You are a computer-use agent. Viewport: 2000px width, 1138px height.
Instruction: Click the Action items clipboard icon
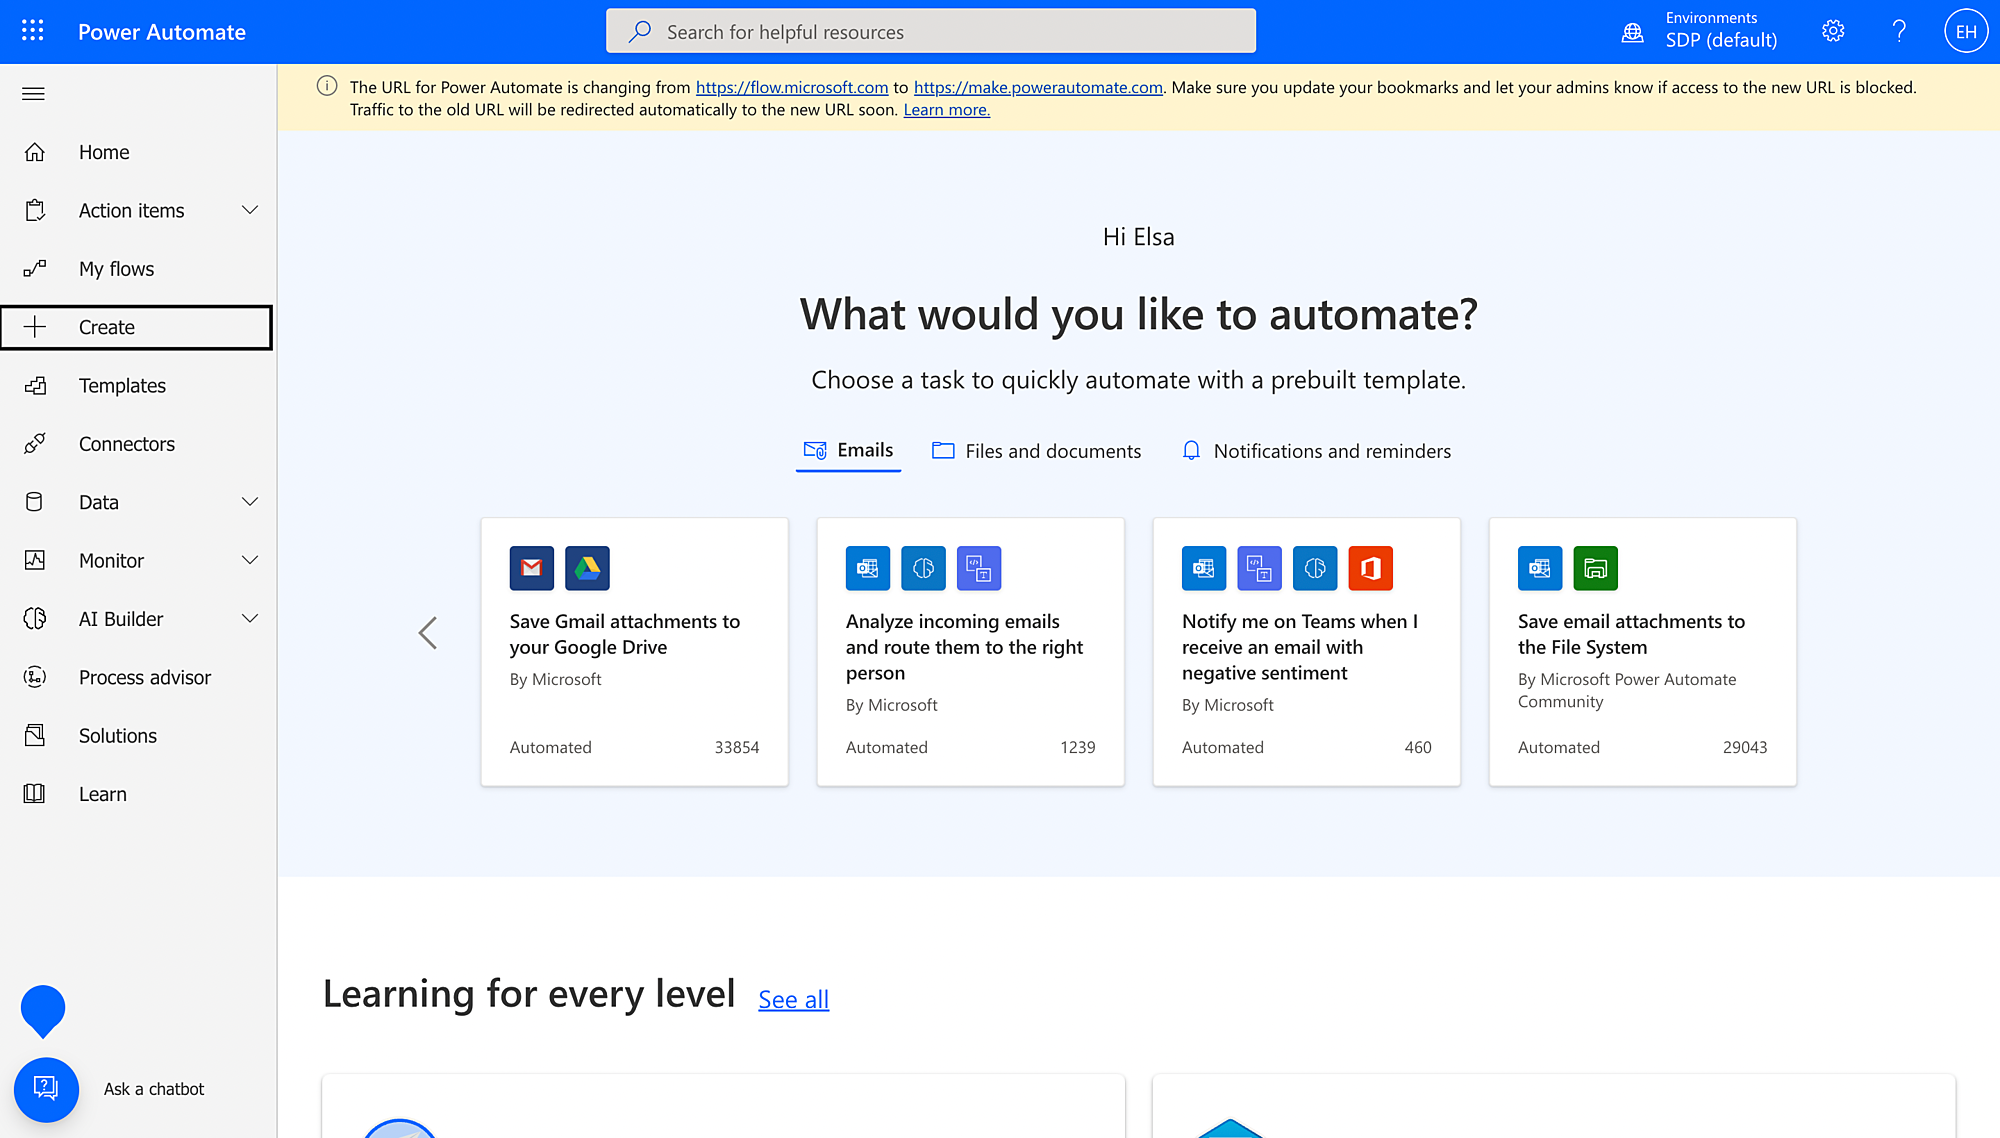(35, 210)
